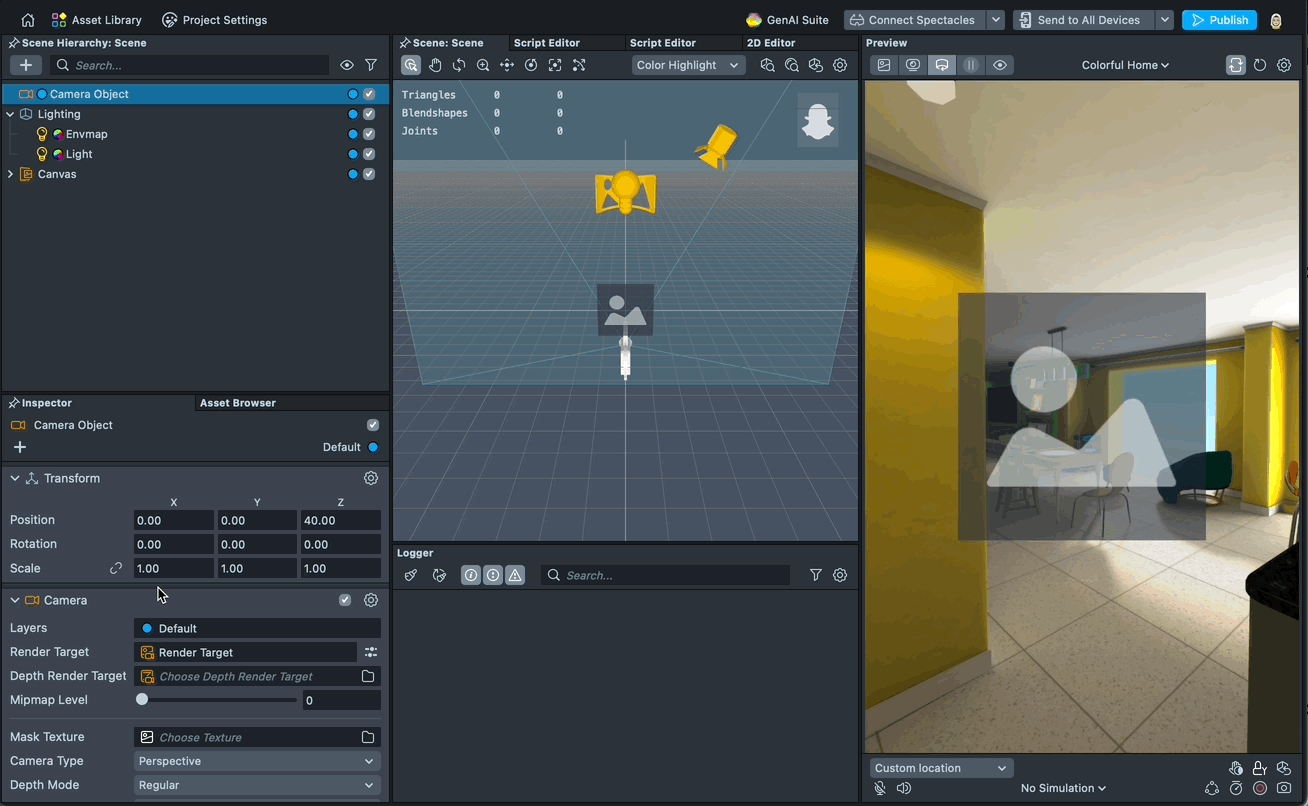The image size is (1308, 806).
Task: Open the 2D Editor tab
Action: click(770, 42)
